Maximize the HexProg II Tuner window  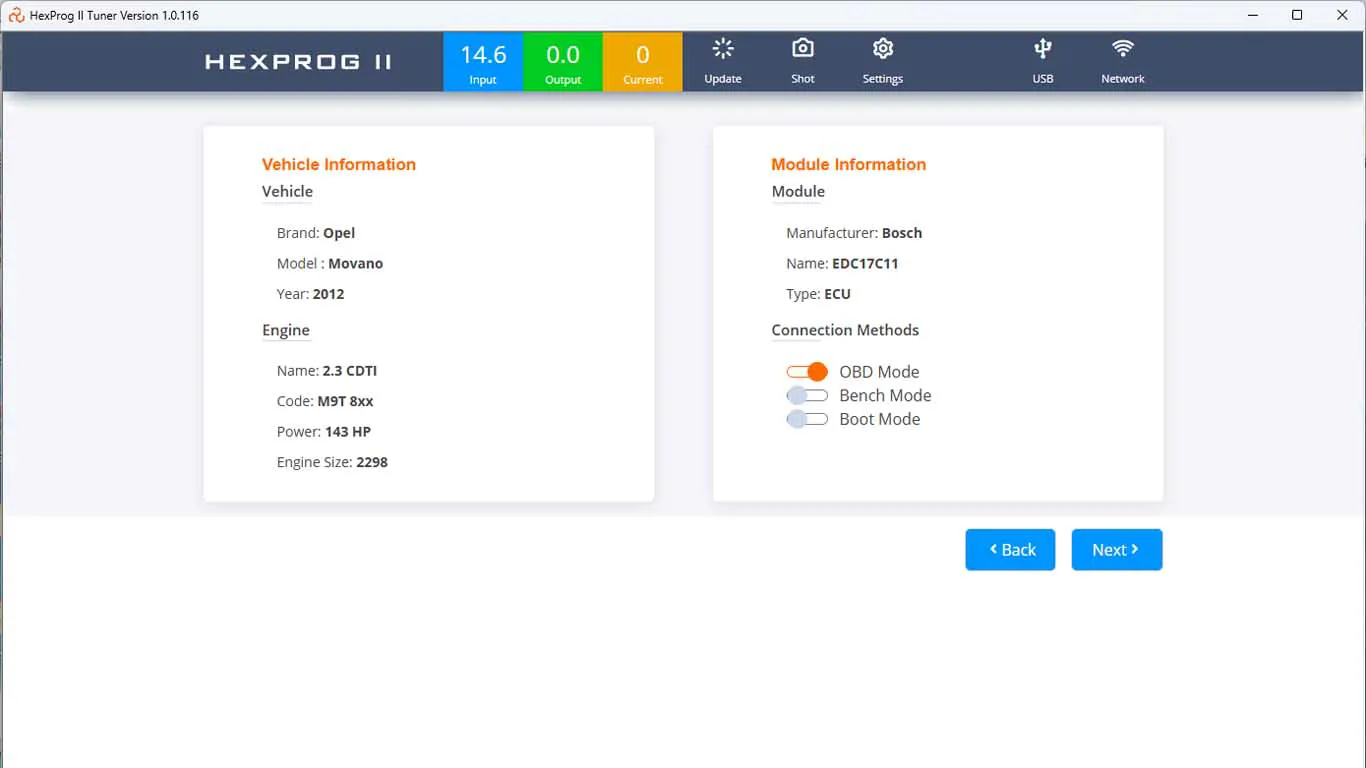1297,15
